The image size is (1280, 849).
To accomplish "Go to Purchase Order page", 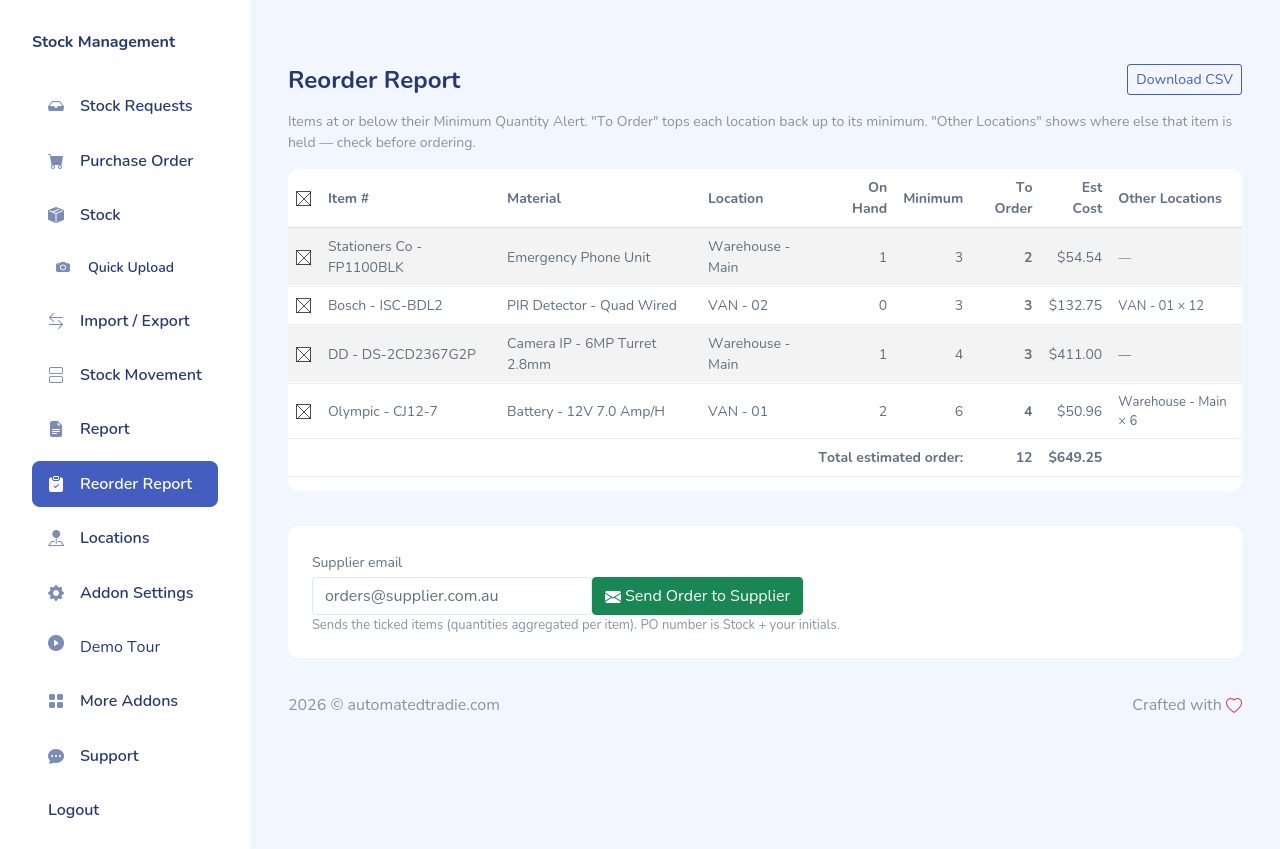I will coord(125,161).
